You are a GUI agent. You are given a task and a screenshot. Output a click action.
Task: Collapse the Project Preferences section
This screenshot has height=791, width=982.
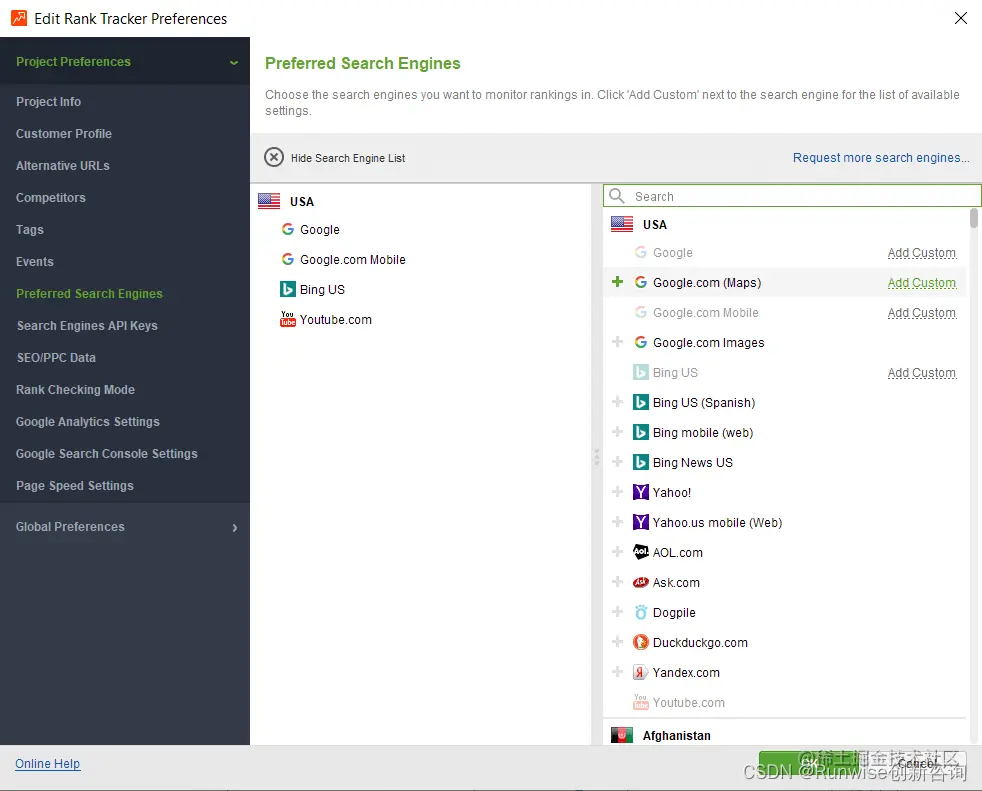(x=234, y=62)
